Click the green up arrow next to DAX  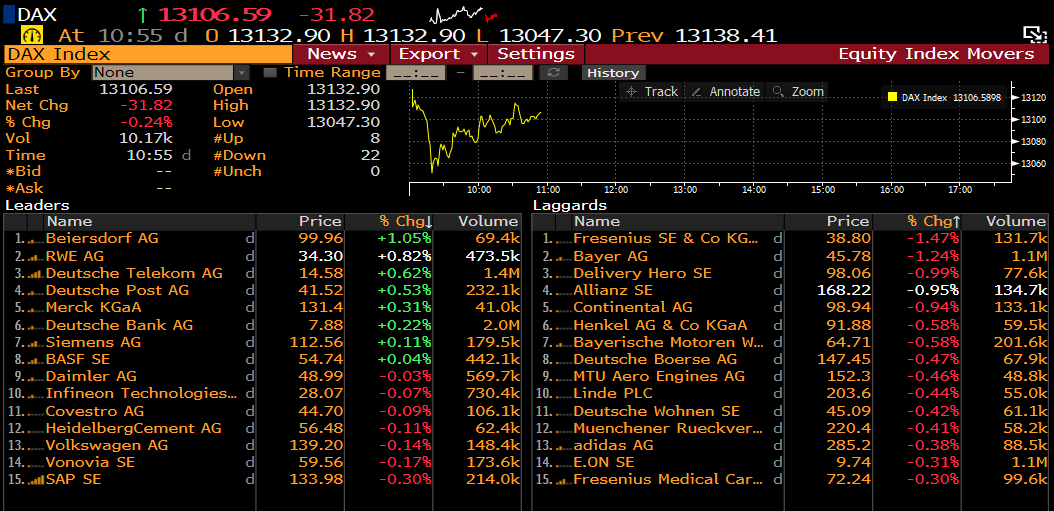(143, 14)
